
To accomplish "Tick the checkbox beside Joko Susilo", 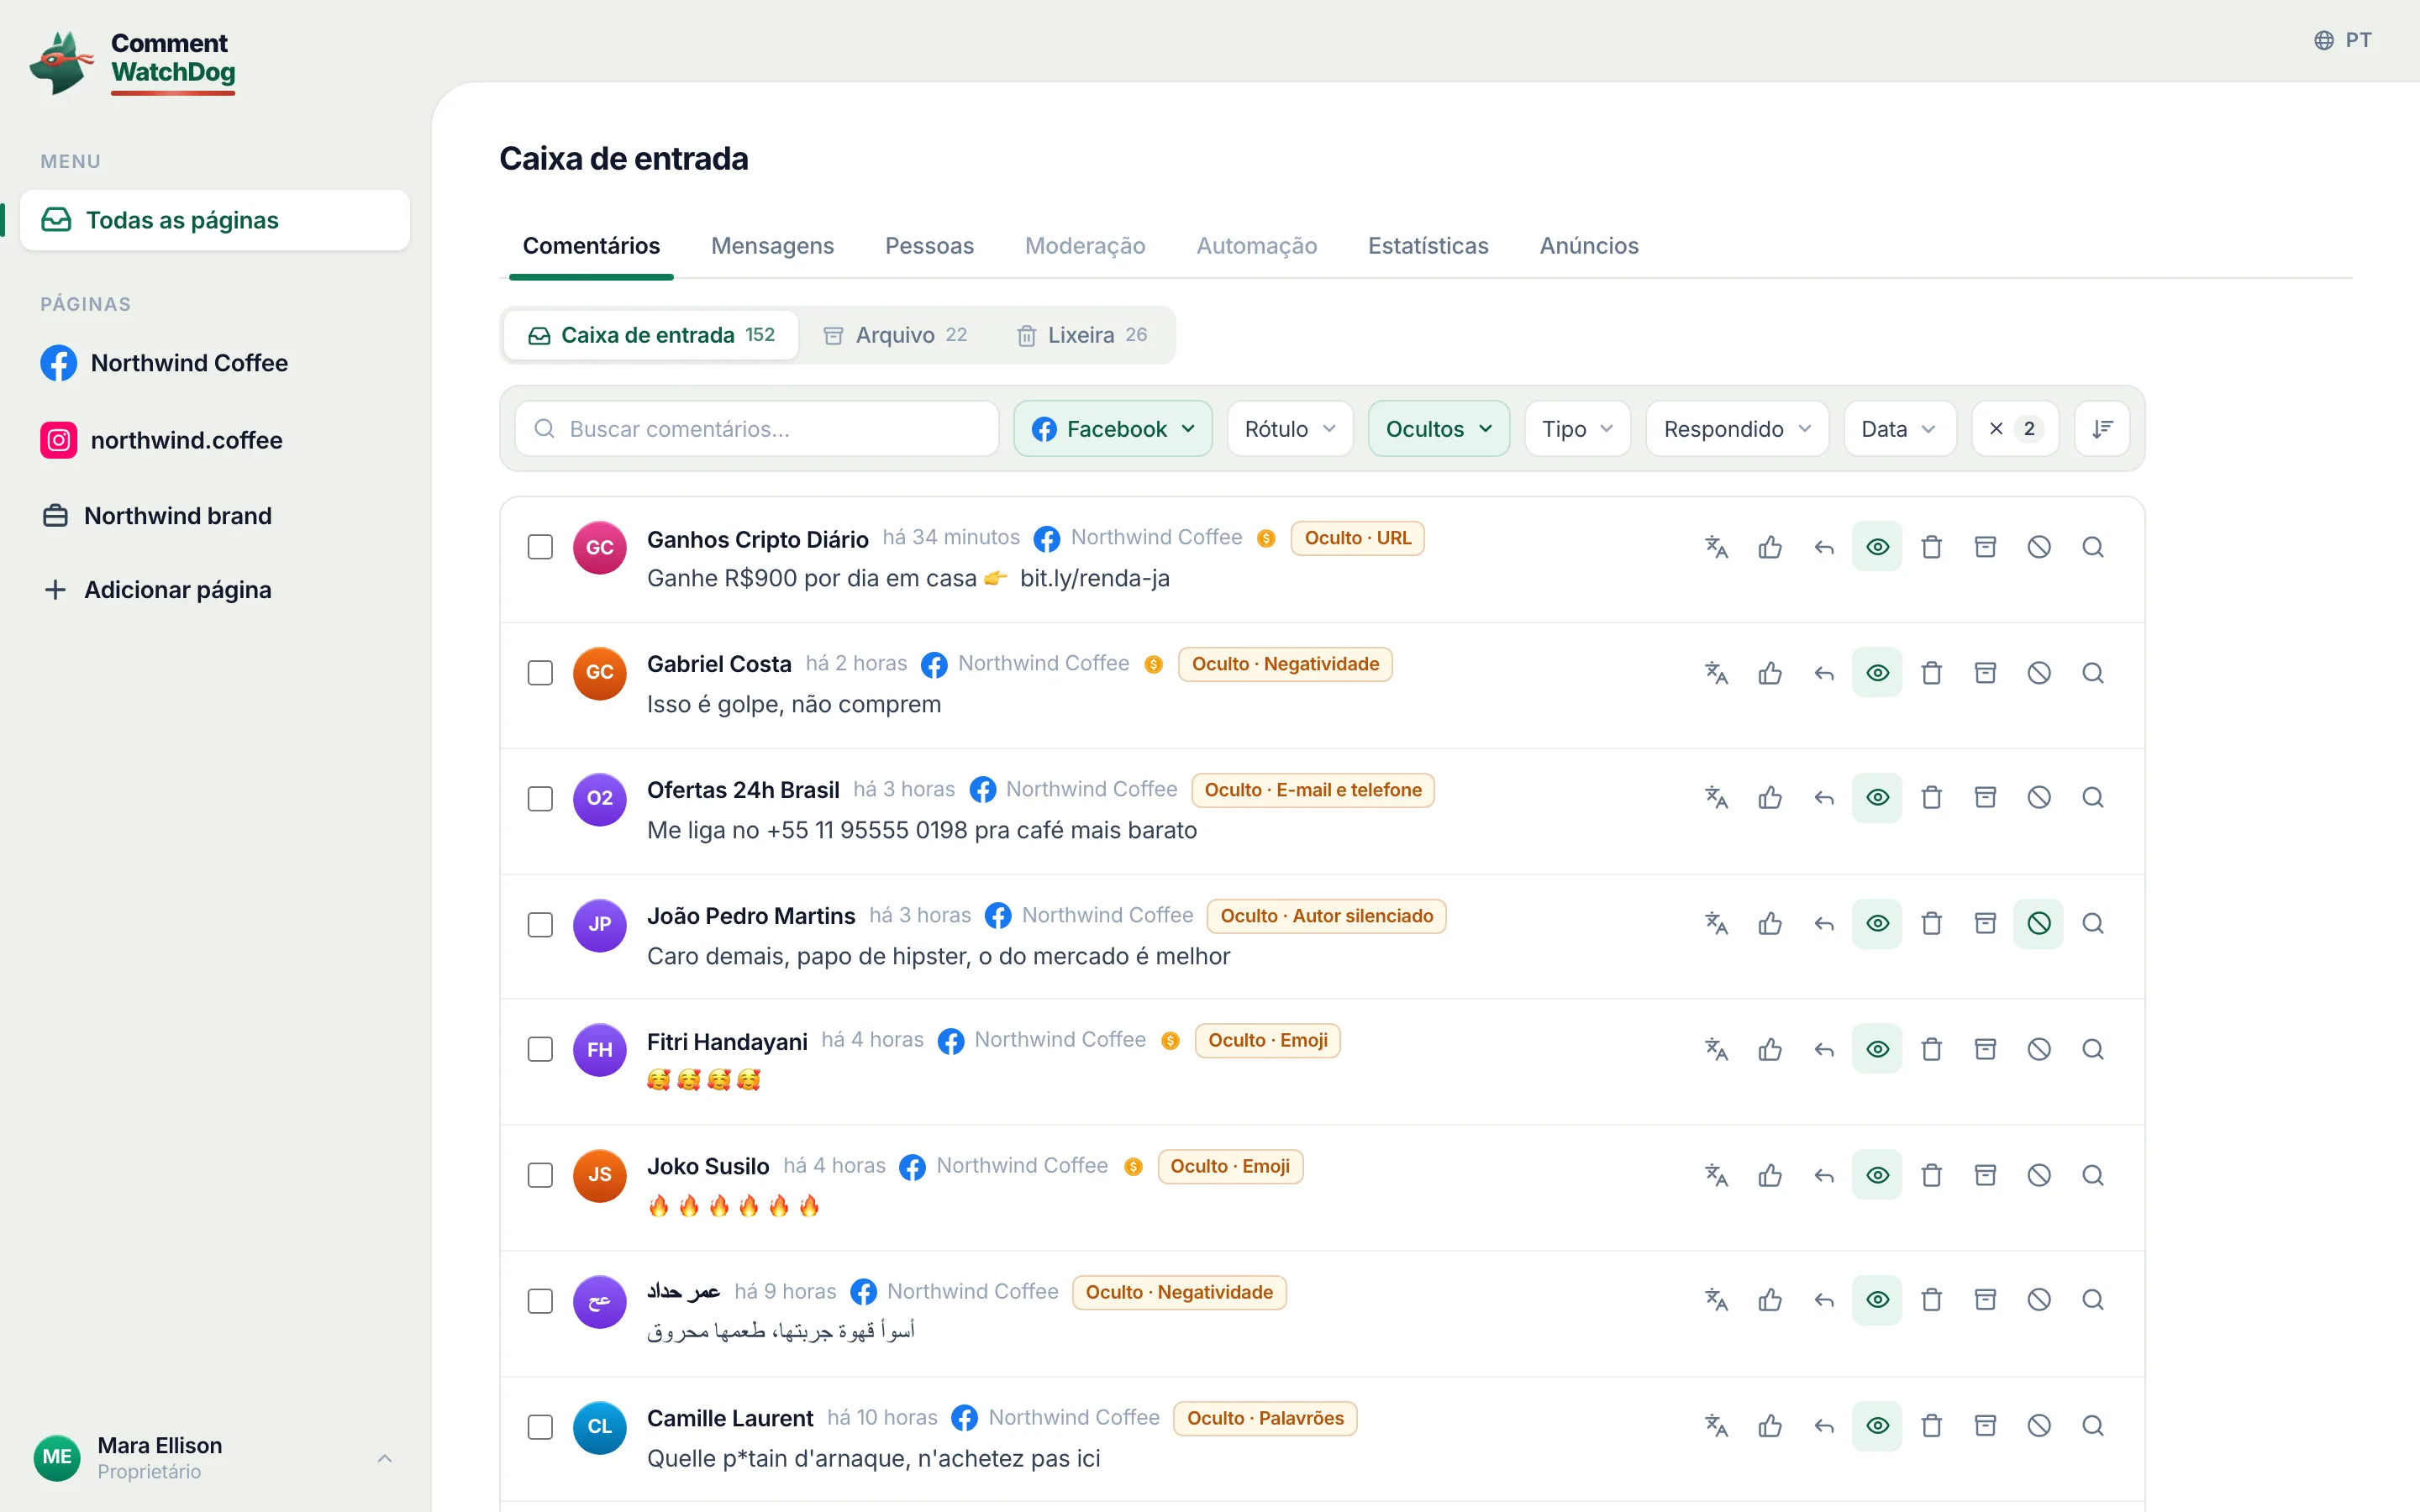I will click(540, 1175).
